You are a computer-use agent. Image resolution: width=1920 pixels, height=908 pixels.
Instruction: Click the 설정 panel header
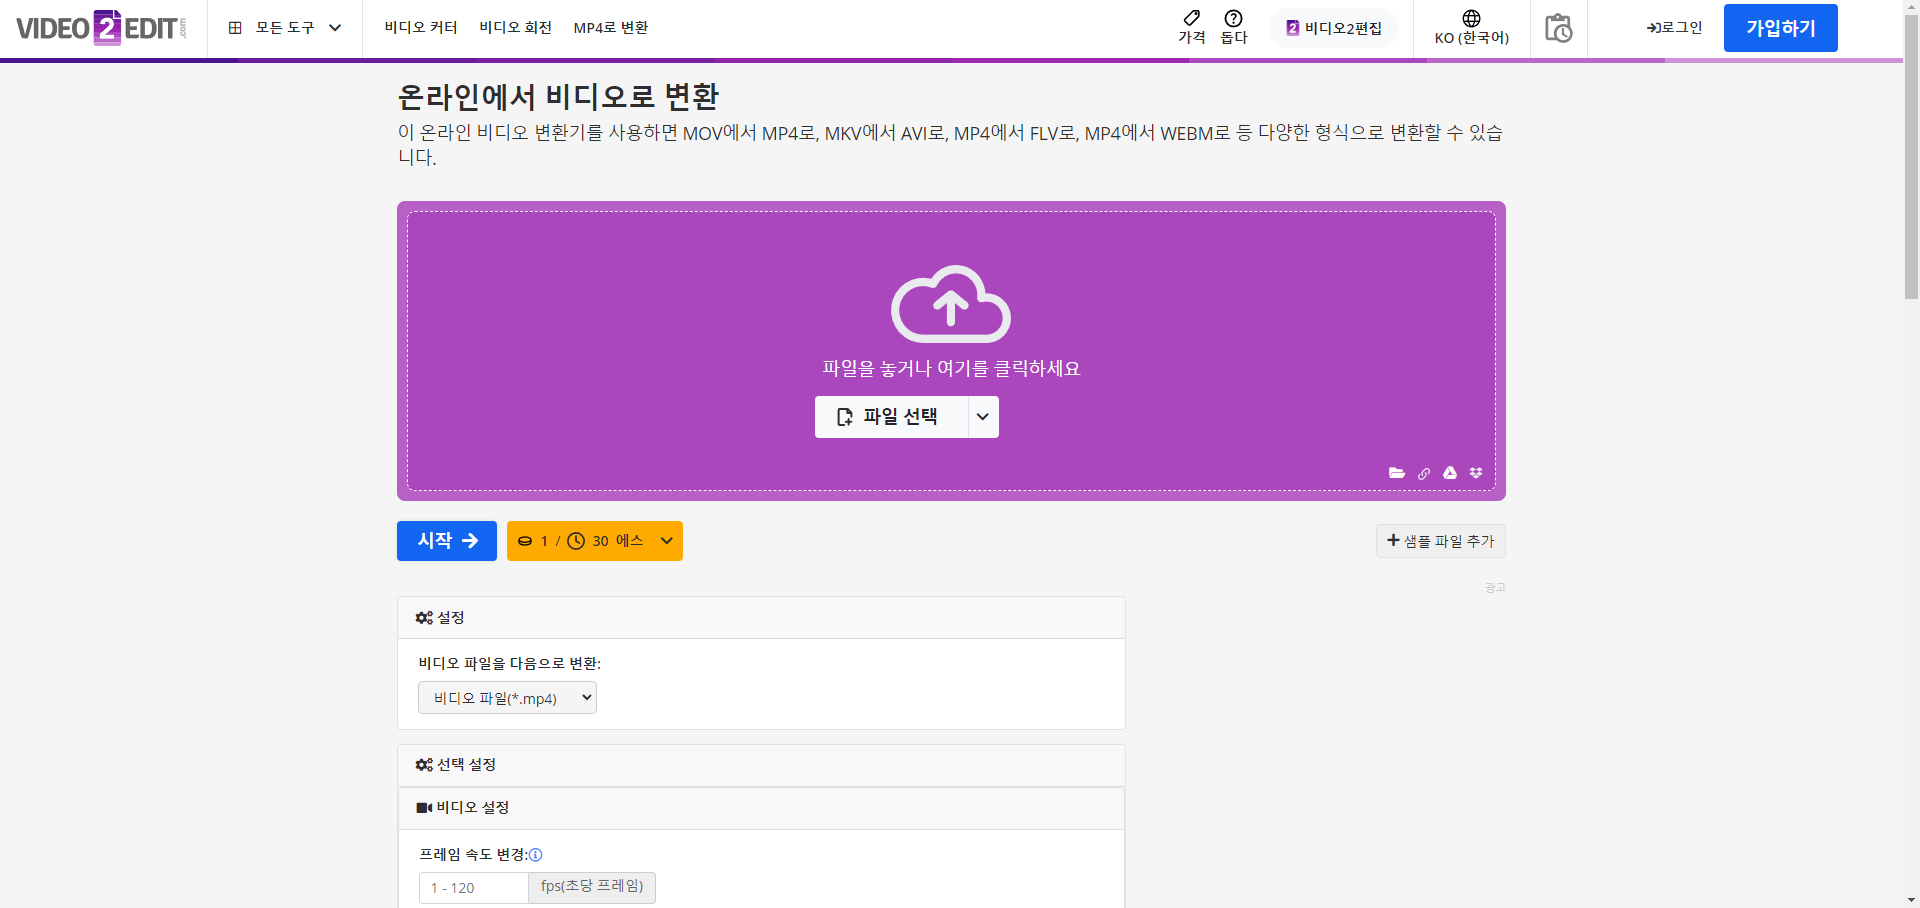coord(761,618)
